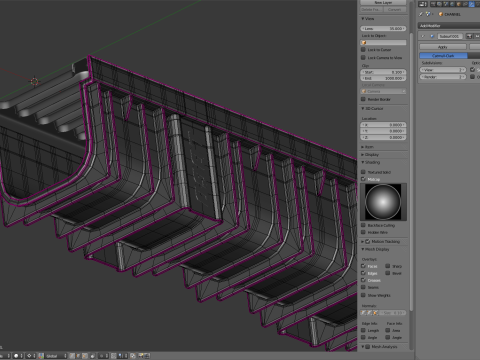Viewport: 480px width, 360px height.
Task: Open the viewport shading mode selector
Action: pos(18,356)
